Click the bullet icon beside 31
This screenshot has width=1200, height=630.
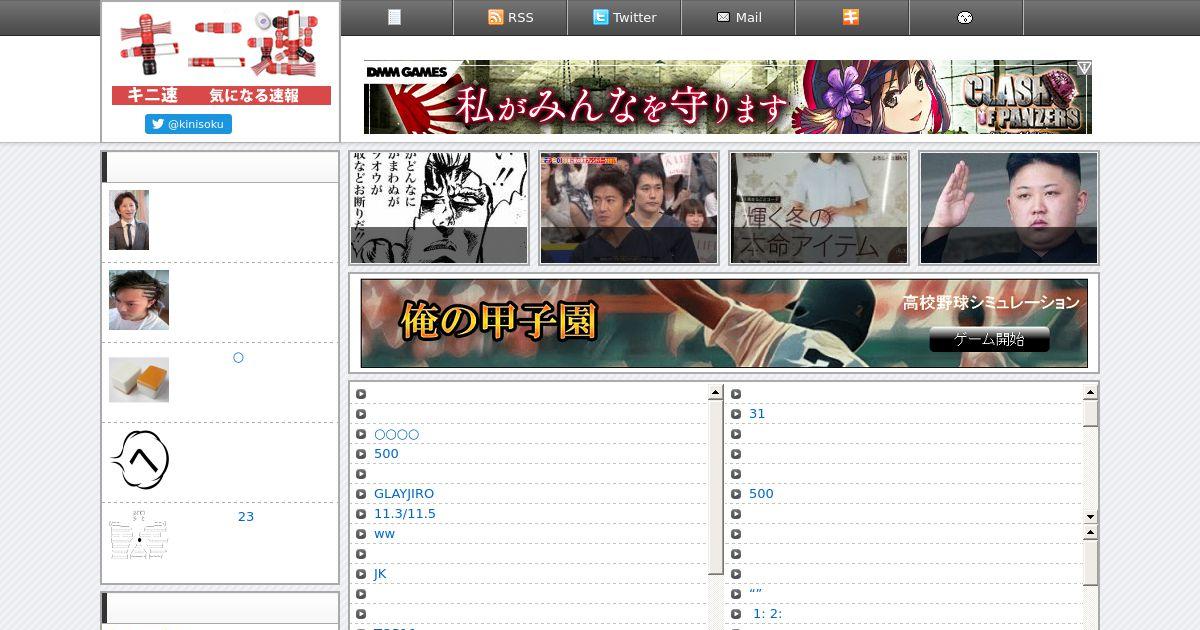tap(736, 414)
